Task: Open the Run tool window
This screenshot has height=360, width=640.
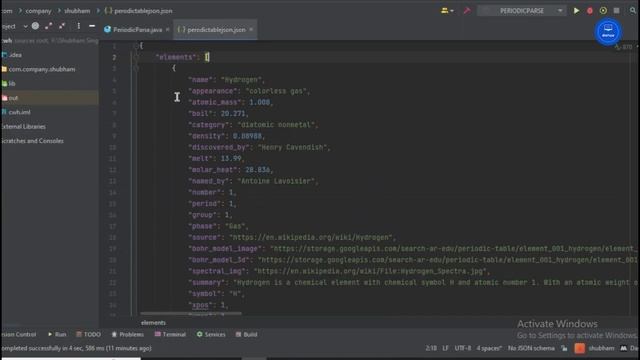Action: (x=57, y=334)
